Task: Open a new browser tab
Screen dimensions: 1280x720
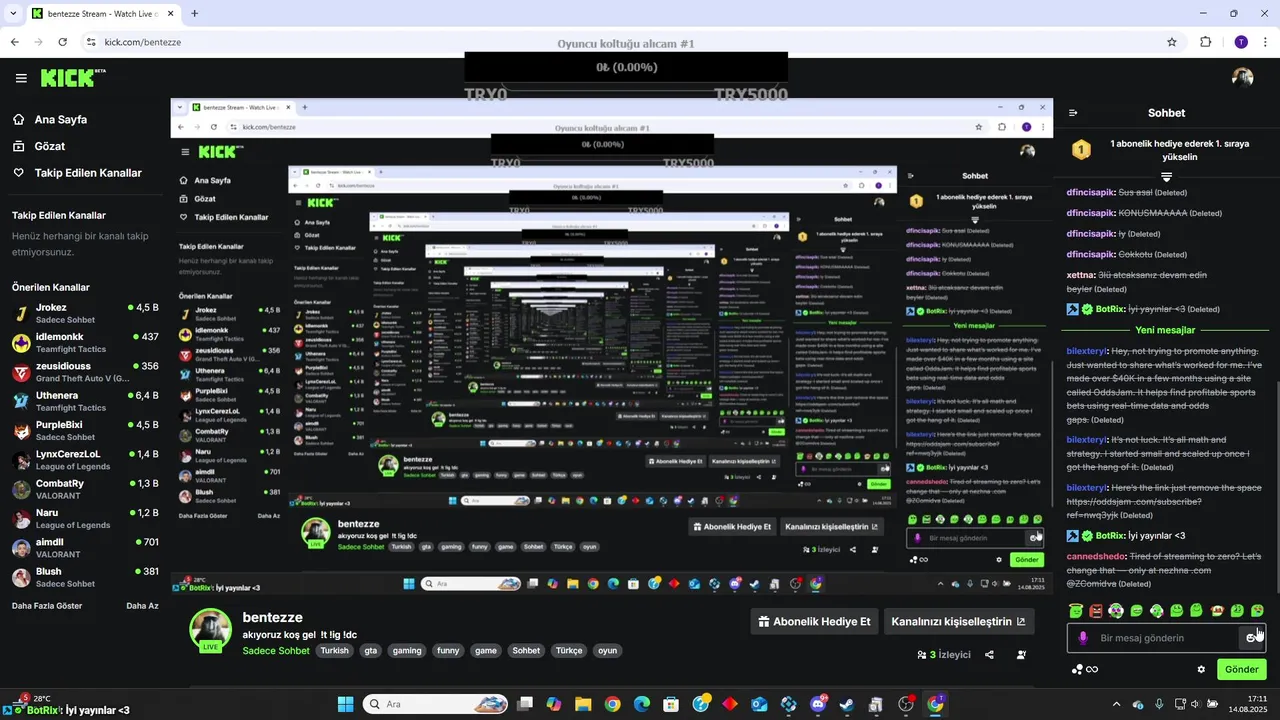Action: [194, 13]
